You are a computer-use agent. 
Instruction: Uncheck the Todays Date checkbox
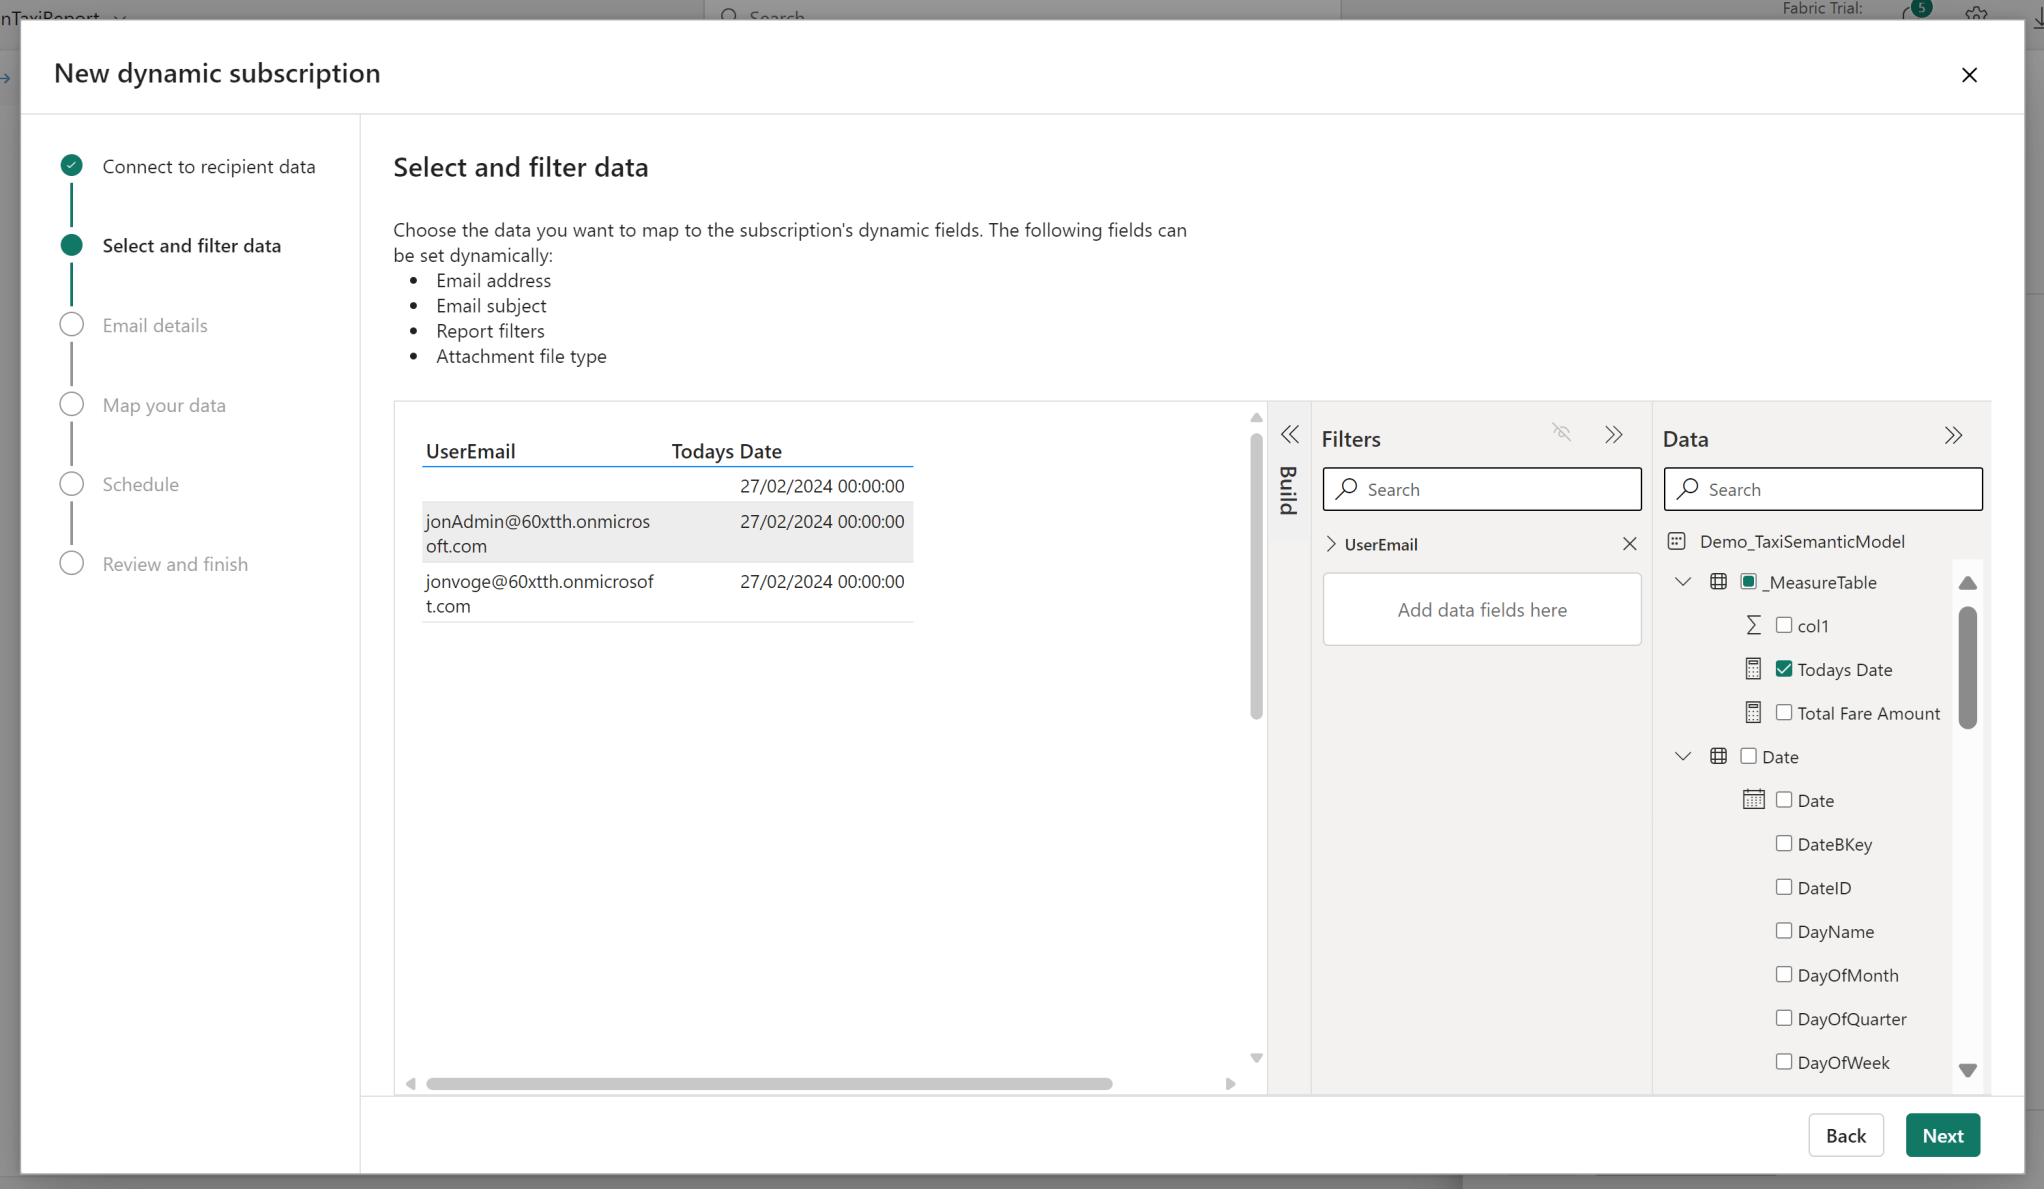1784,668
